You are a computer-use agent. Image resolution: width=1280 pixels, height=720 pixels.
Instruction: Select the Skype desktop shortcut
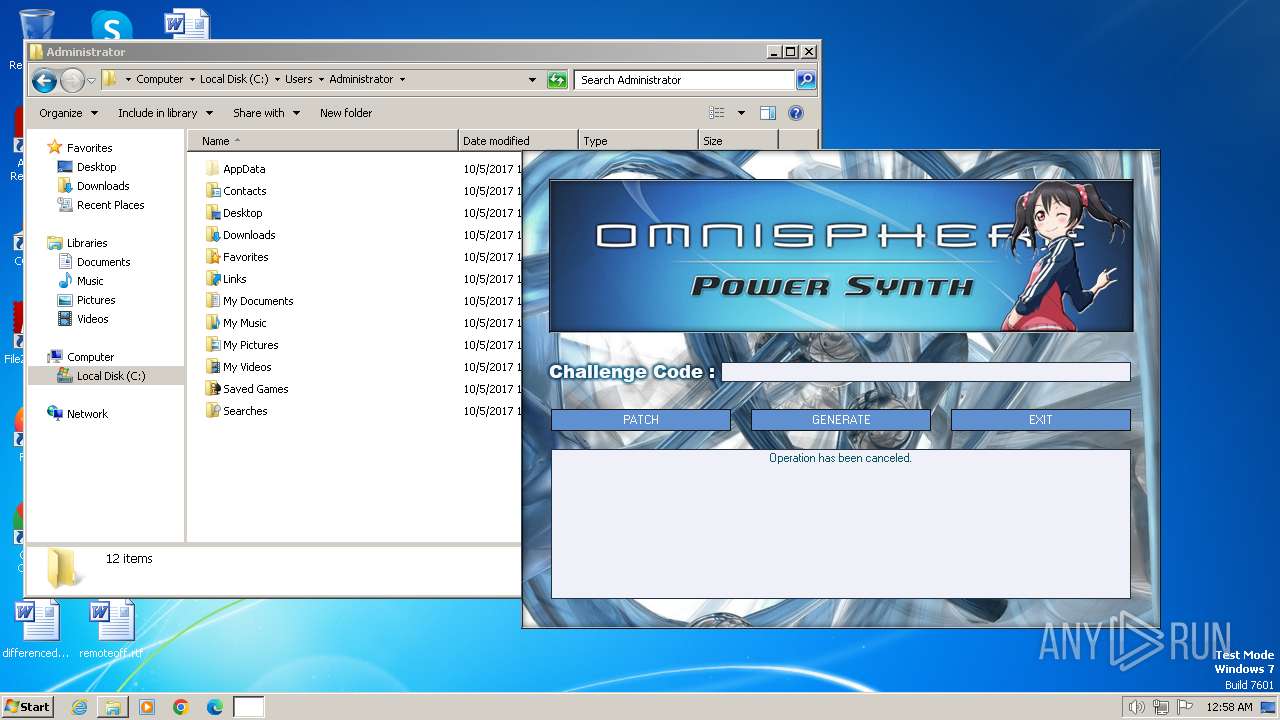[111, 28]
